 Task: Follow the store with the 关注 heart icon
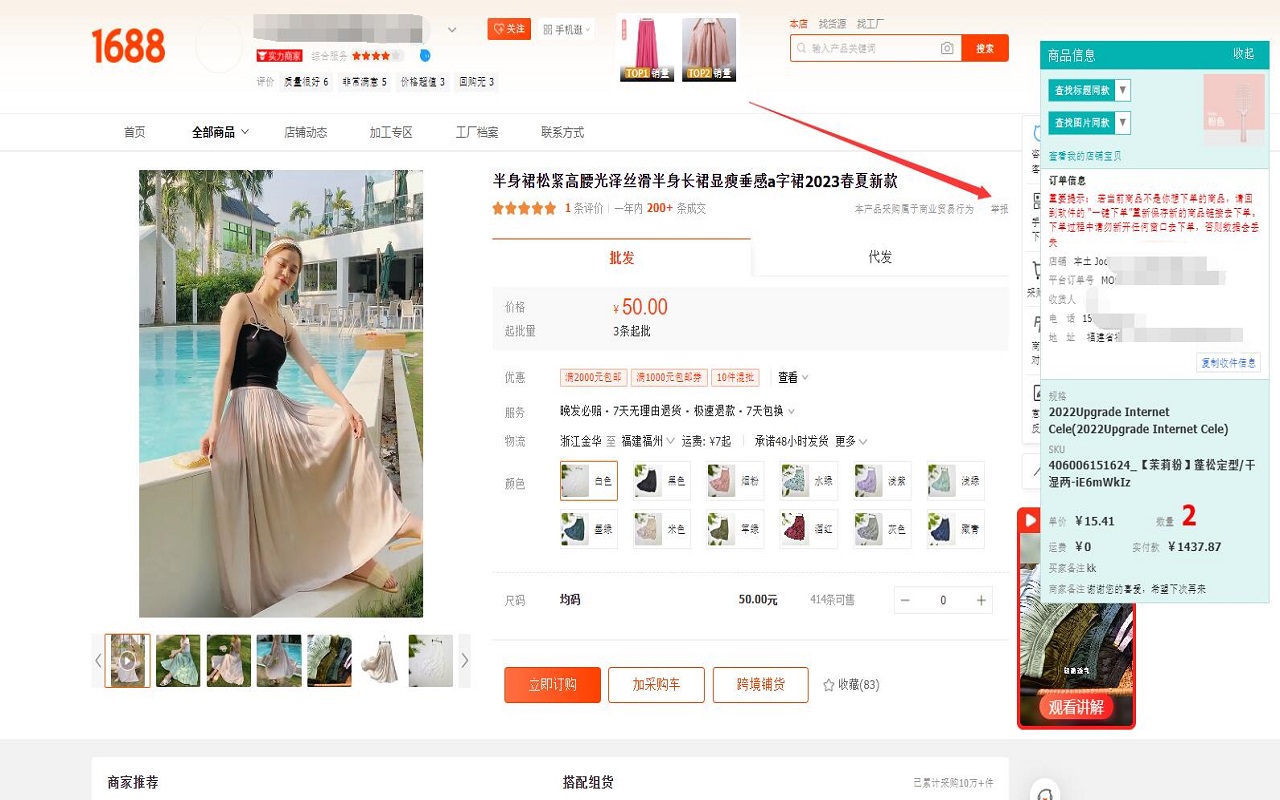509,29
